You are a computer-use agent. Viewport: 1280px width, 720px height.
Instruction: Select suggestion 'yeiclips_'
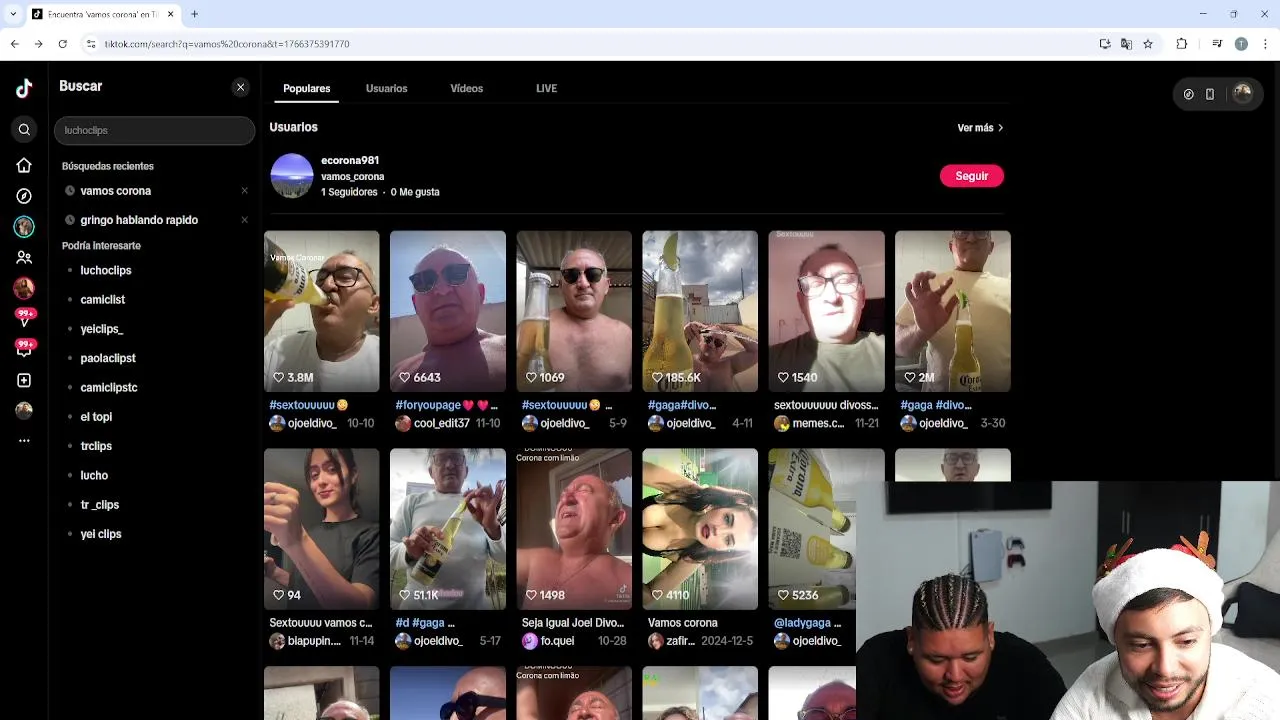point(102,329)
